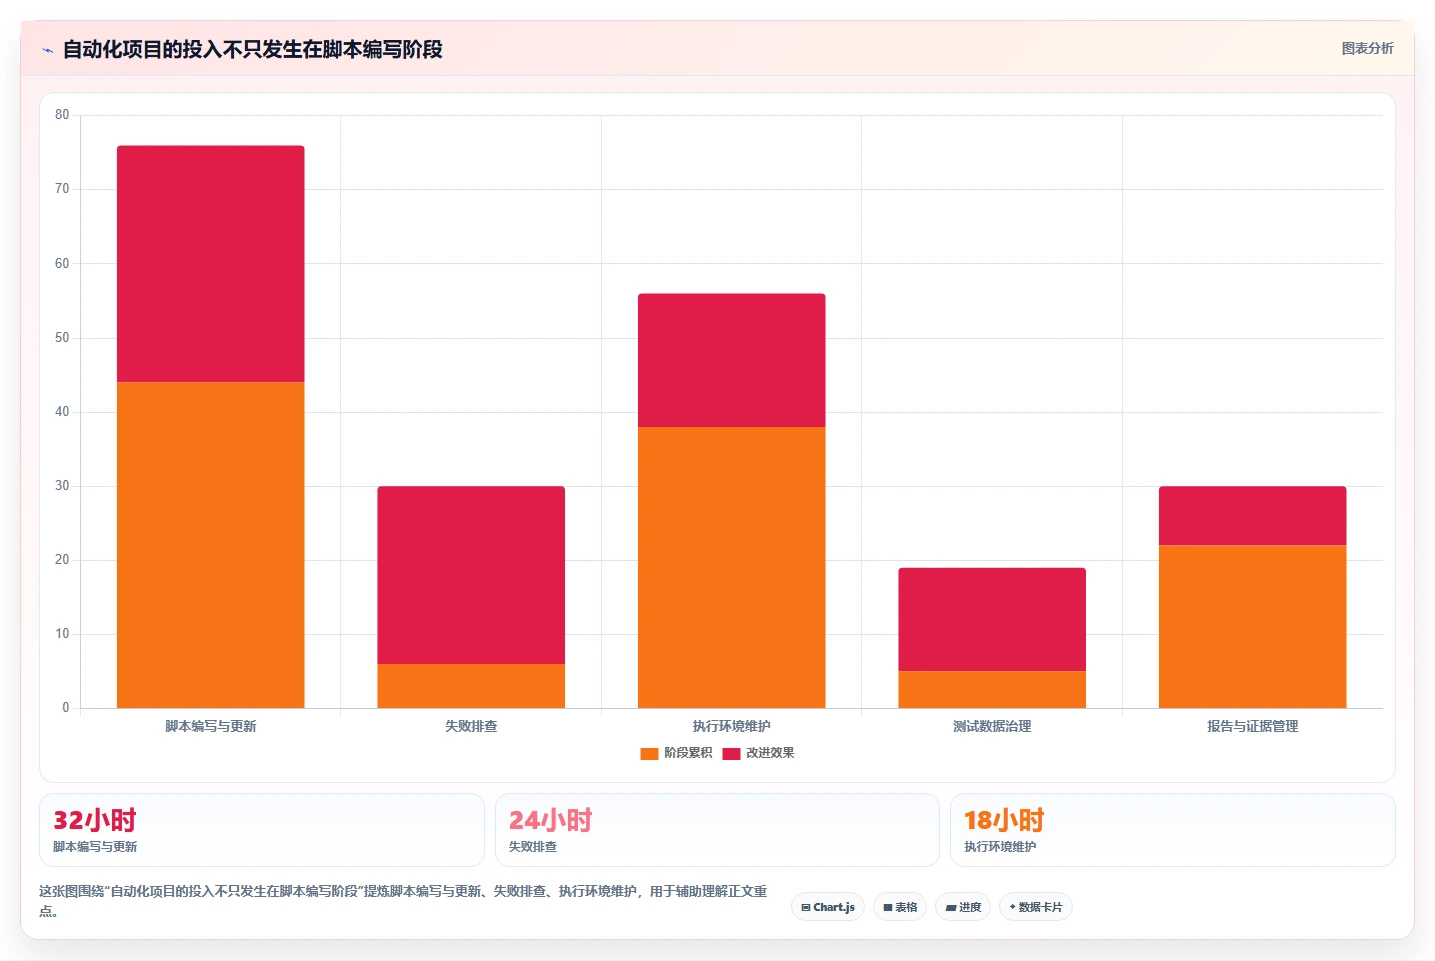
Task: Click the 图表分析 label in the header
Action: [1367, 48]
